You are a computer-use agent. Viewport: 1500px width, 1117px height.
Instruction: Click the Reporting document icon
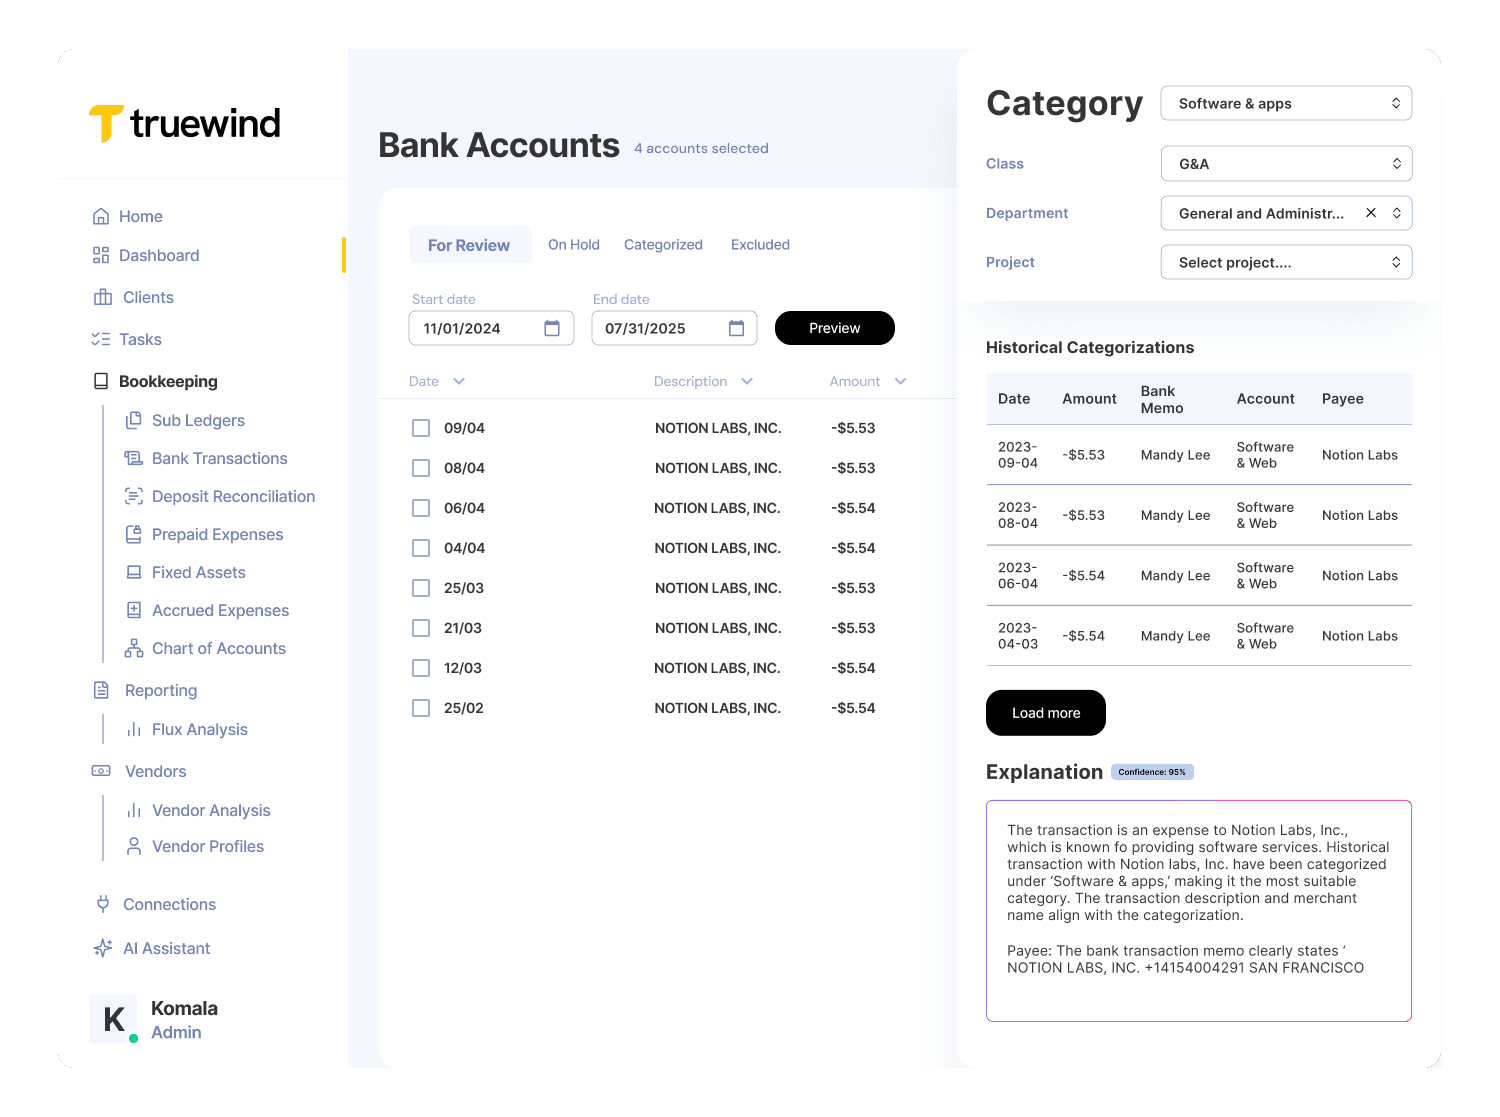coord(101,690)
